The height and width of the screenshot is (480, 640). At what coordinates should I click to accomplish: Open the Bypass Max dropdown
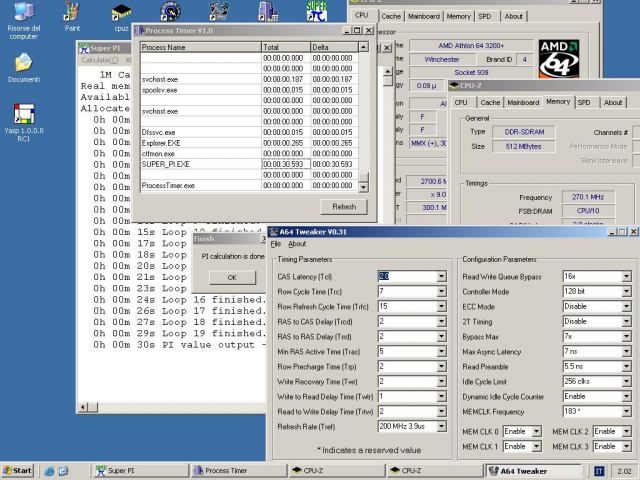coord(627,337)
